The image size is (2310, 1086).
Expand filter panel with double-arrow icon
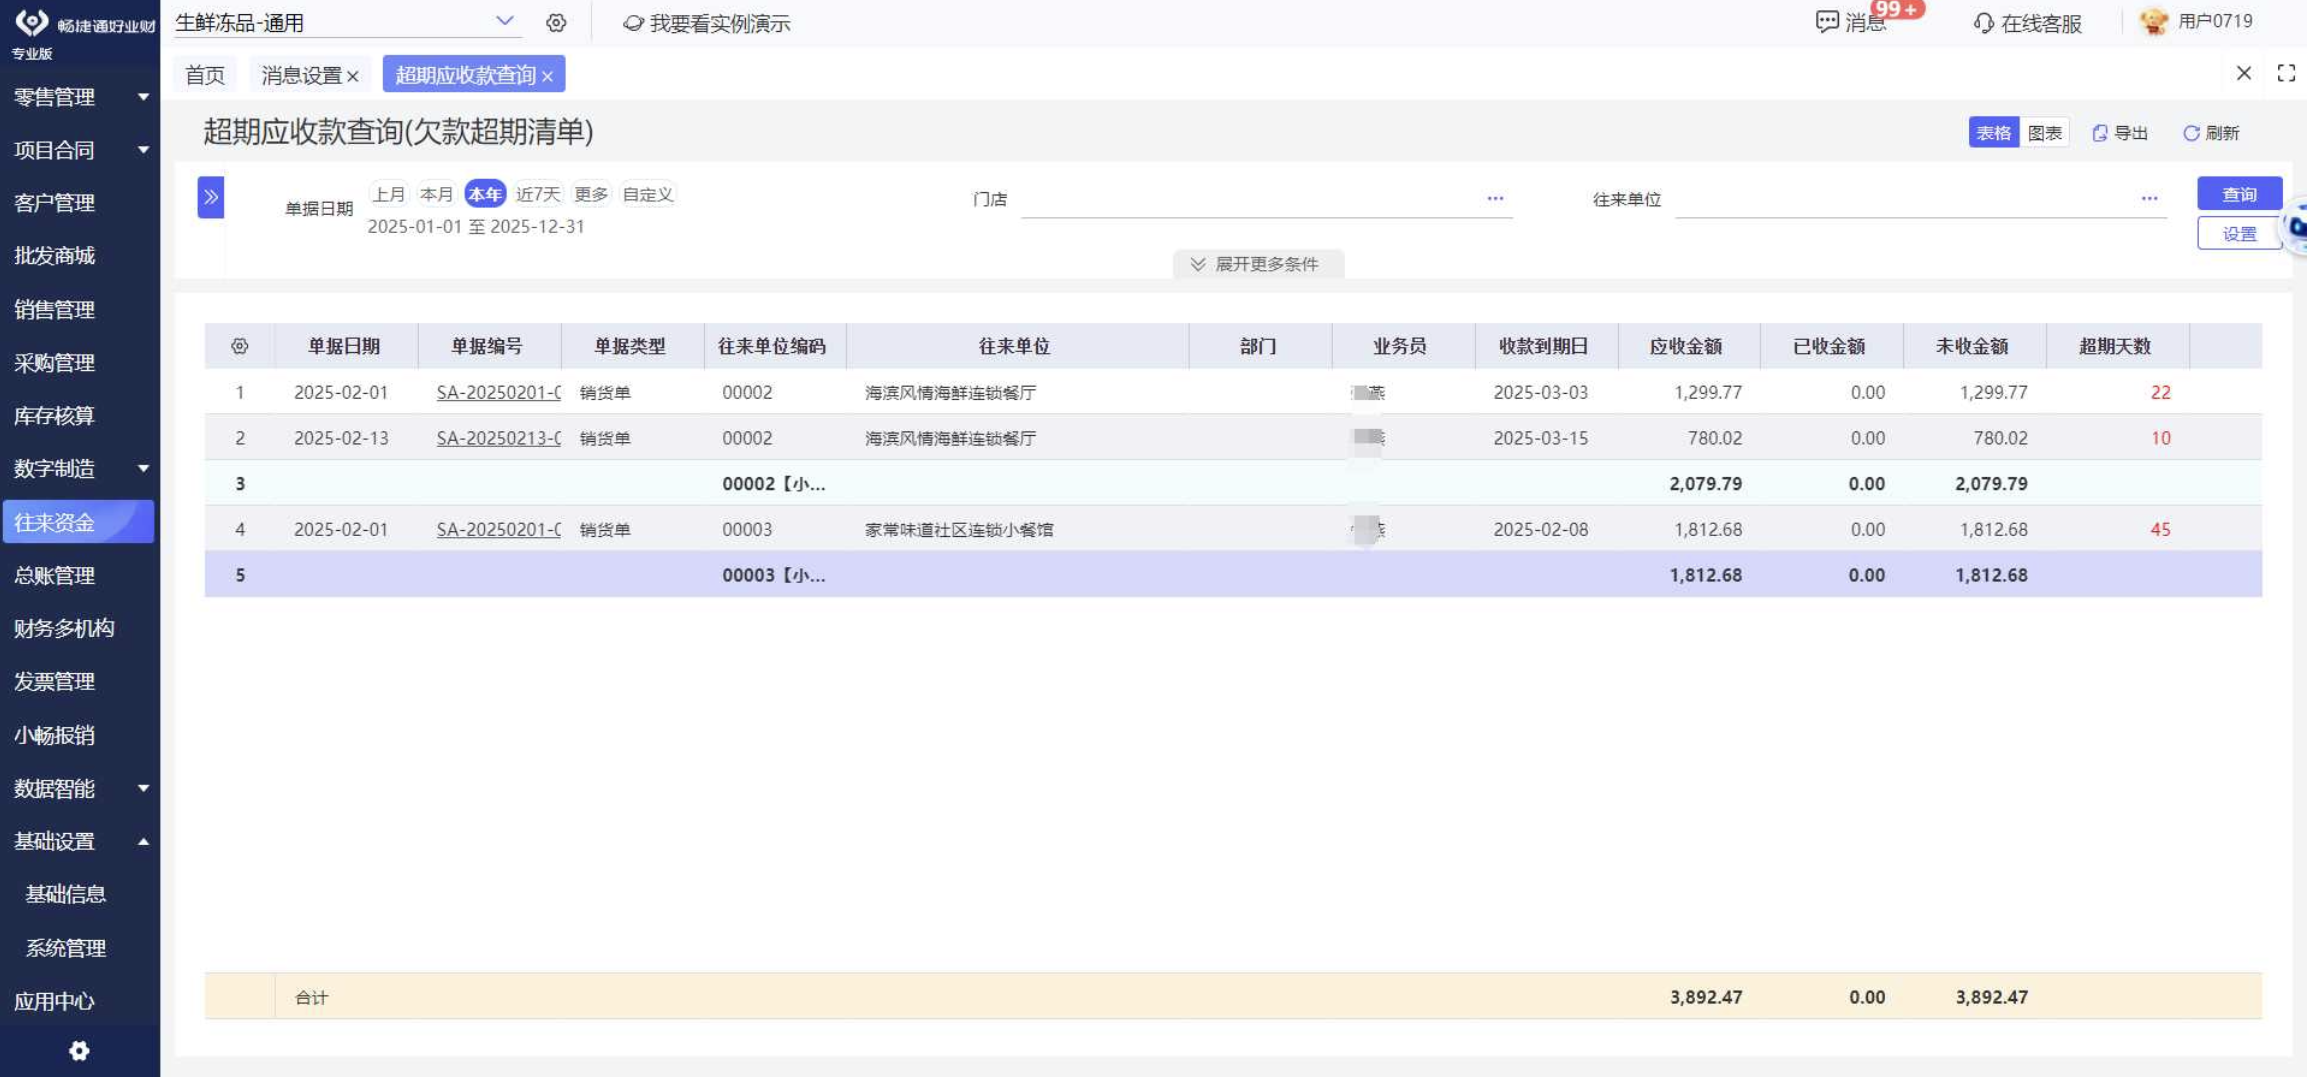click(211, 198)
